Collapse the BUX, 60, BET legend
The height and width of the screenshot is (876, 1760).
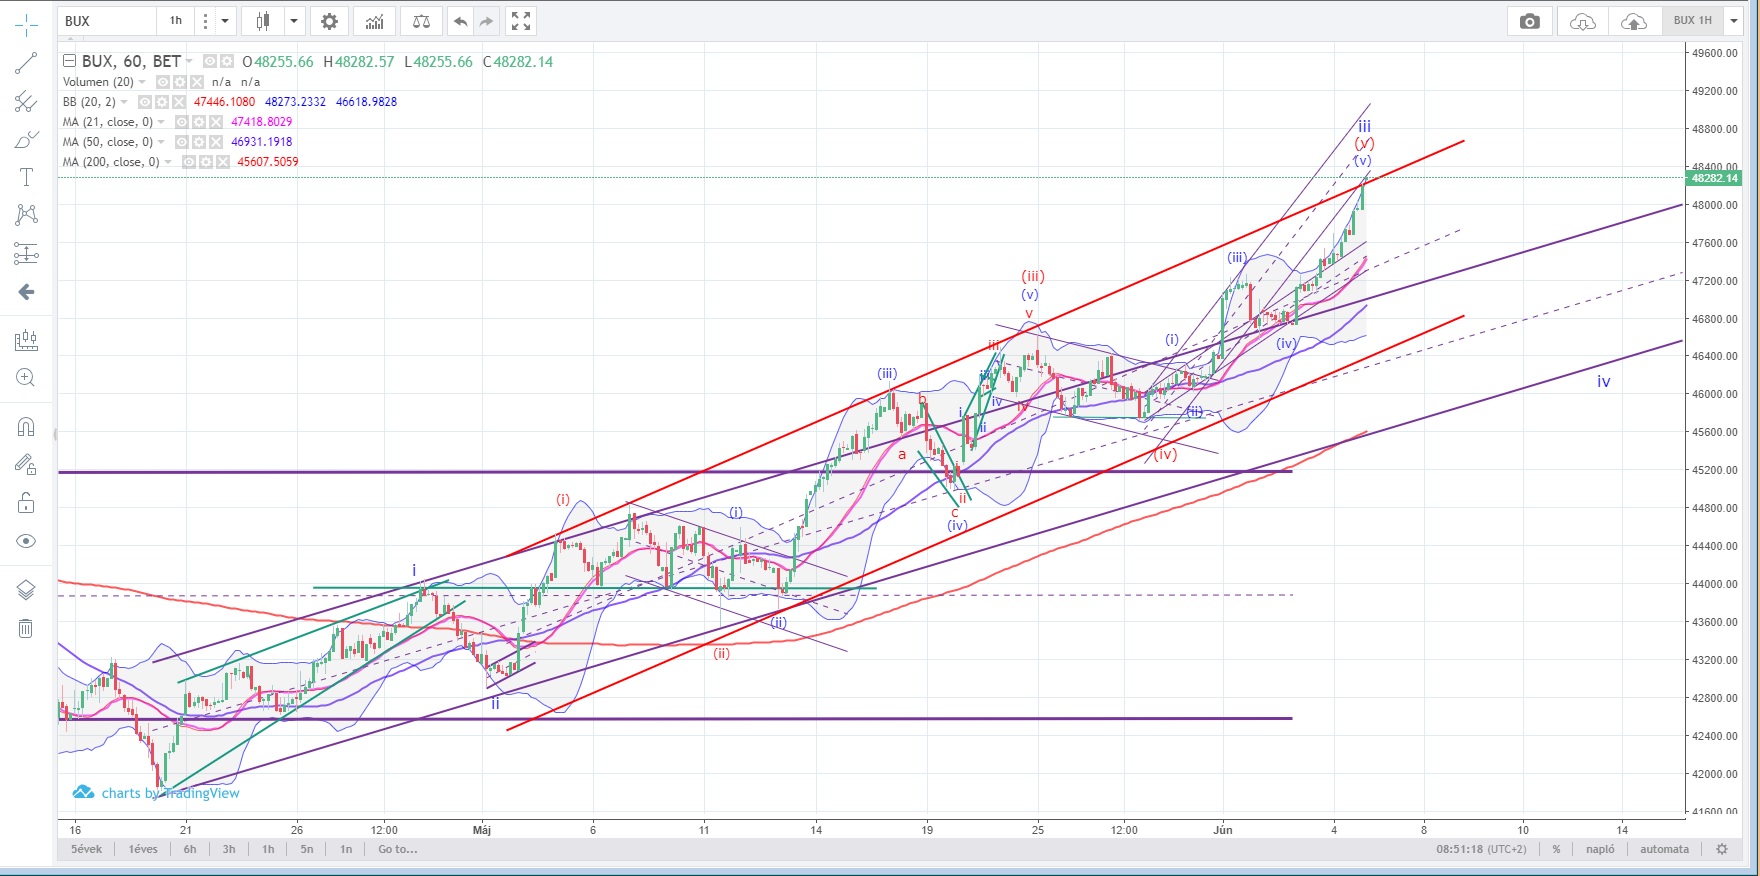tap(69, 61)
